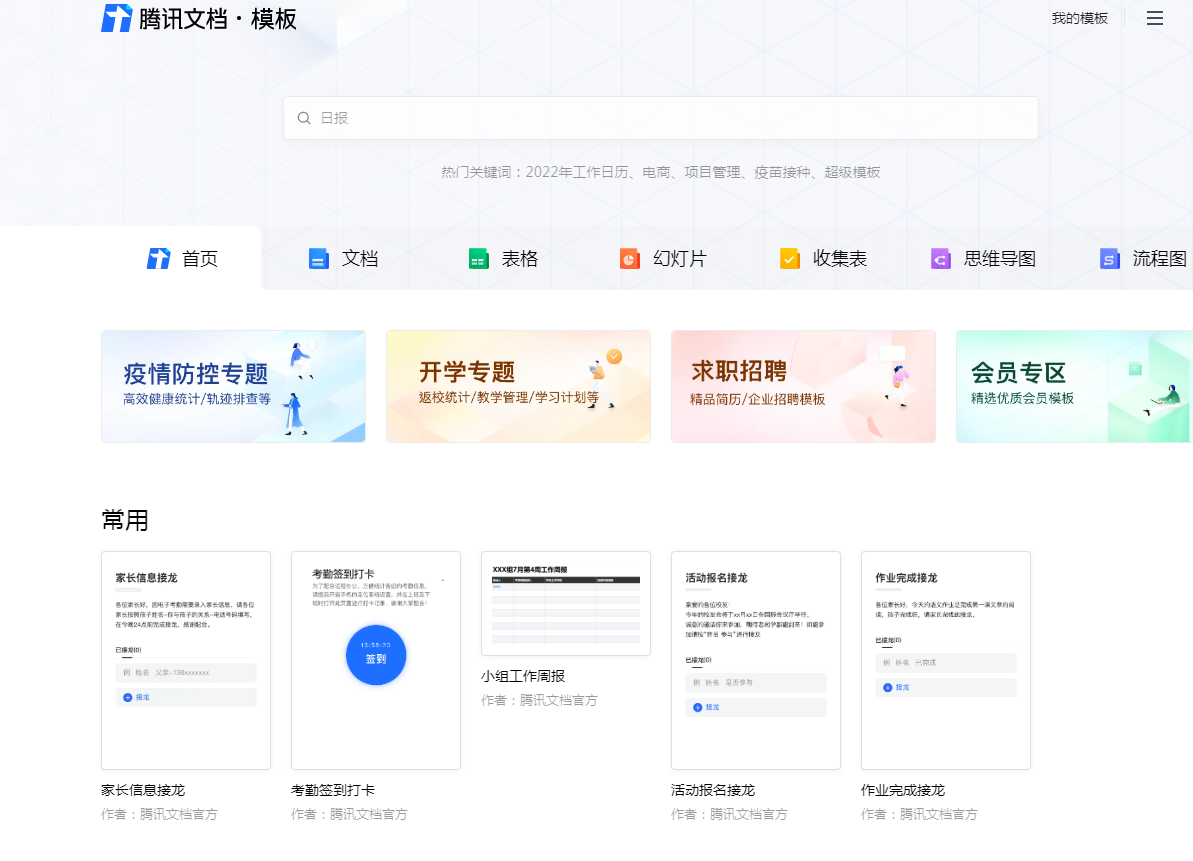
Task: Click hot keyword 2022年工作日历
Action: point(577,173)
